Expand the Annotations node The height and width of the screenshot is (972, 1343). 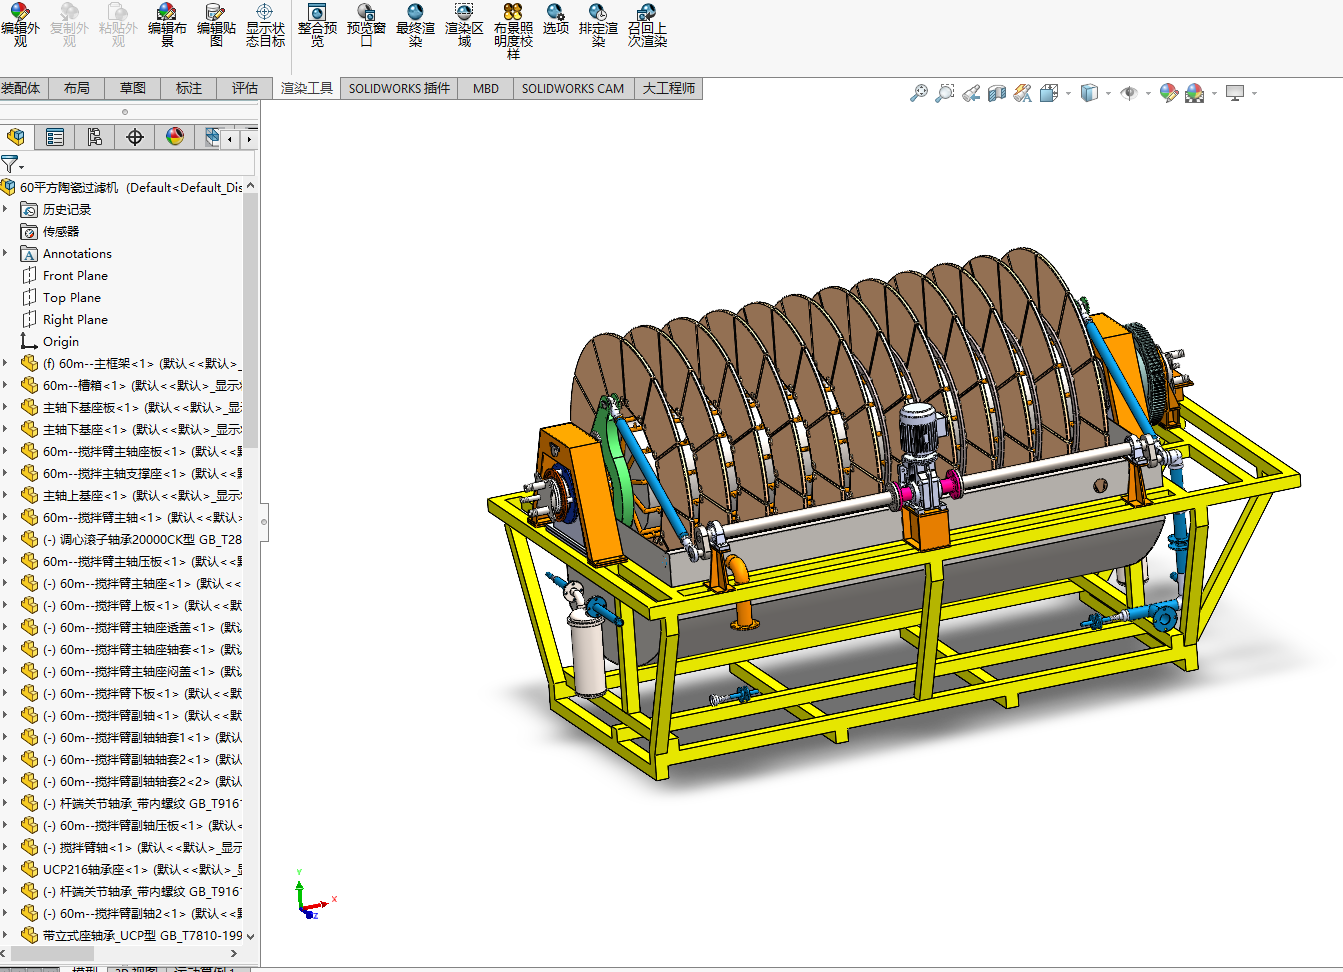(x=6, y=253)
